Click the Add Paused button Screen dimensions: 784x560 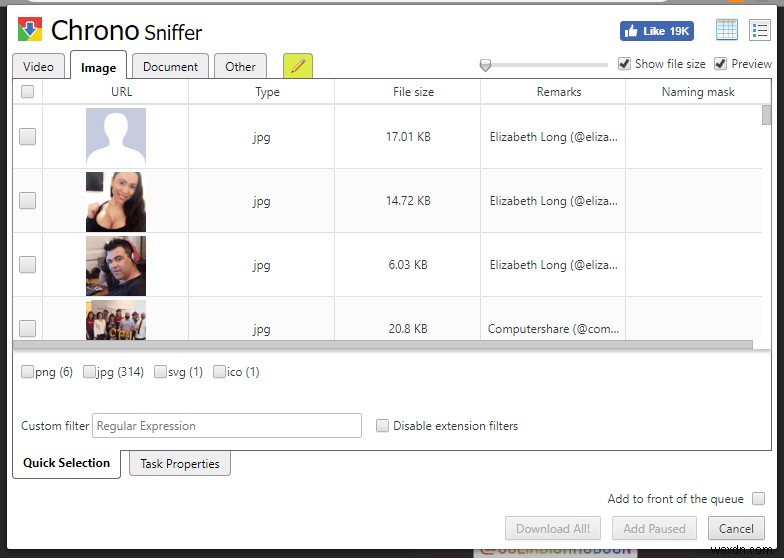point(654,528)
